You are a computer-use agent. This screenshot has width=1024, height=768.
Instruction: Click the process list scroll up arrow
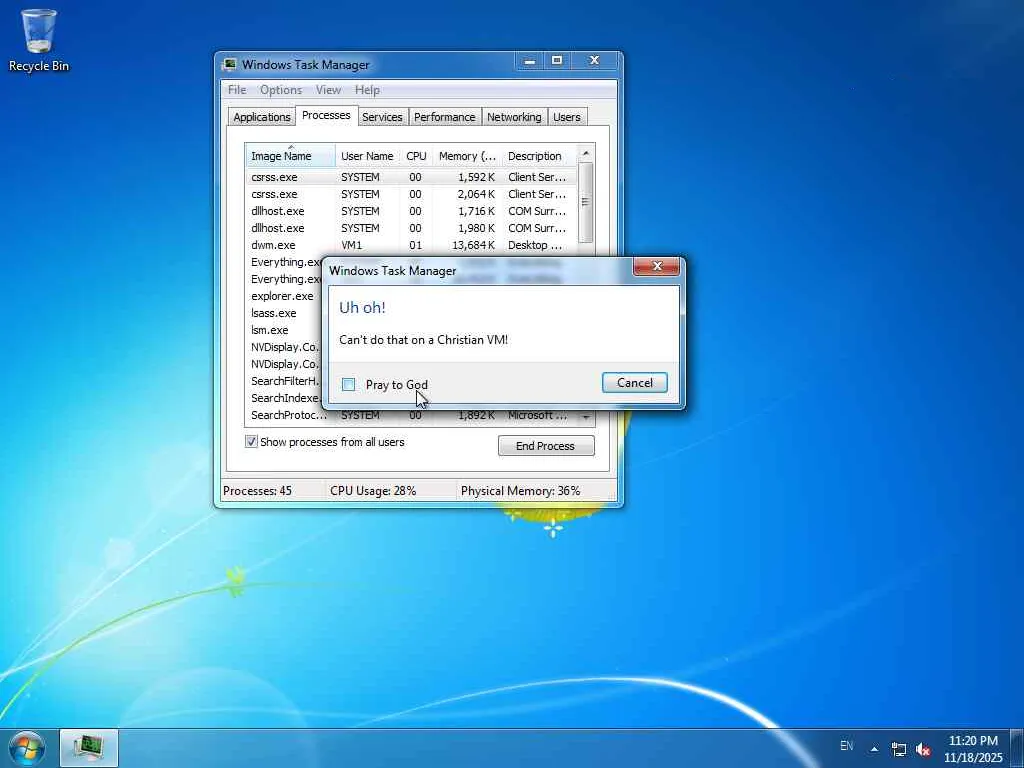(x=586, y=153)
